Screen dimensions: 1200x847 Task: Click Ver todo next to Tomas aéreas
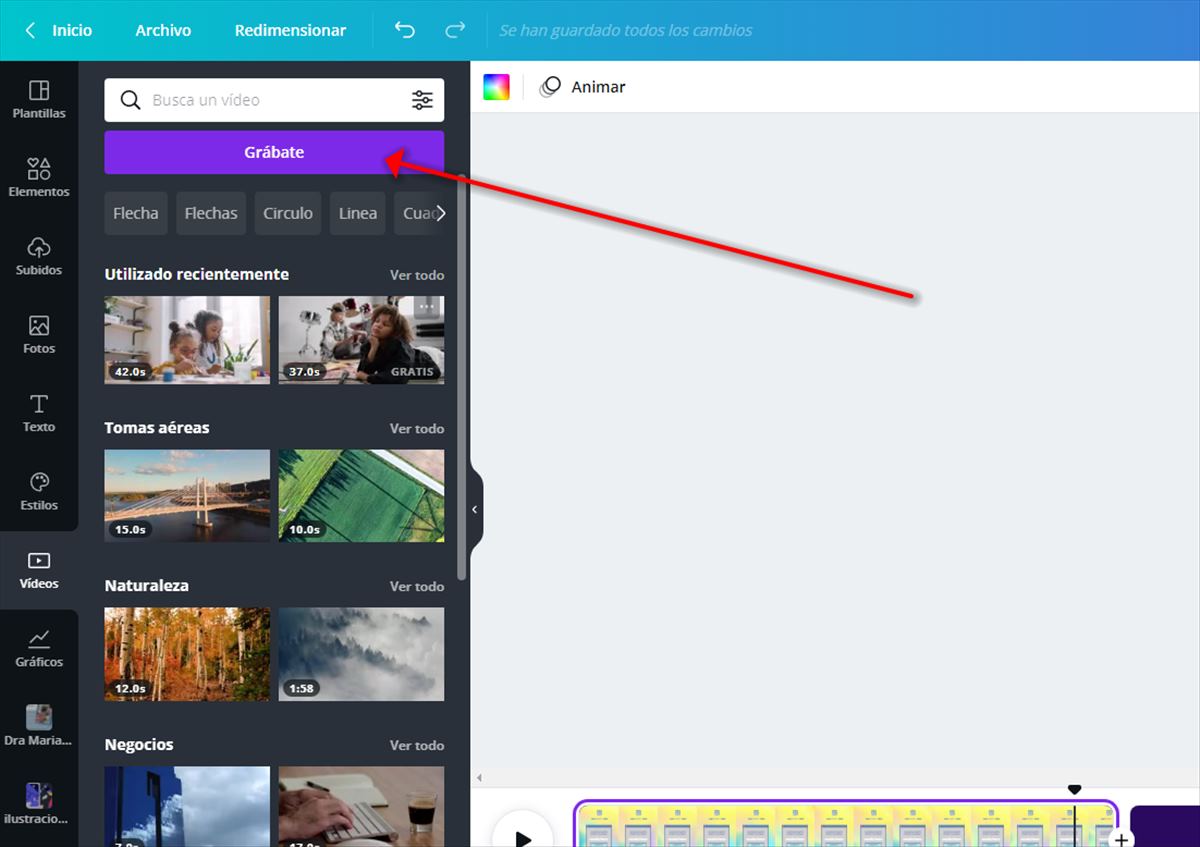[x=416, y=428]
